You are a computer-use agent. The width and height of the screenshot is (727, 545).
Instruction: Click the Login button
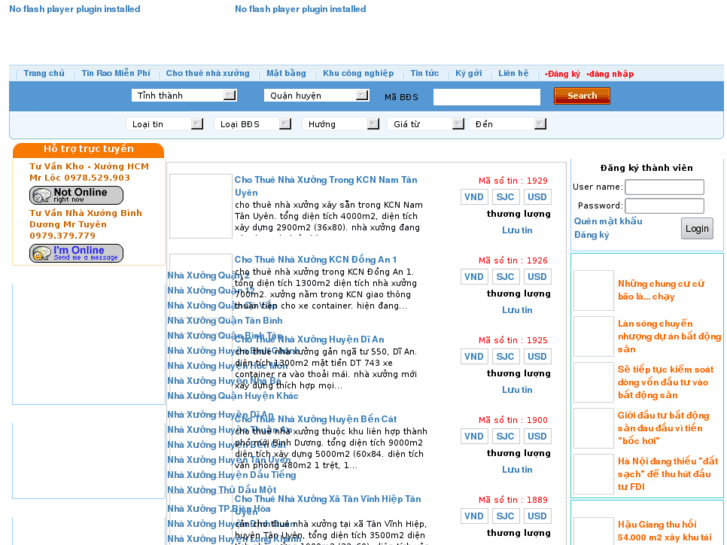(x=697, y=229)
